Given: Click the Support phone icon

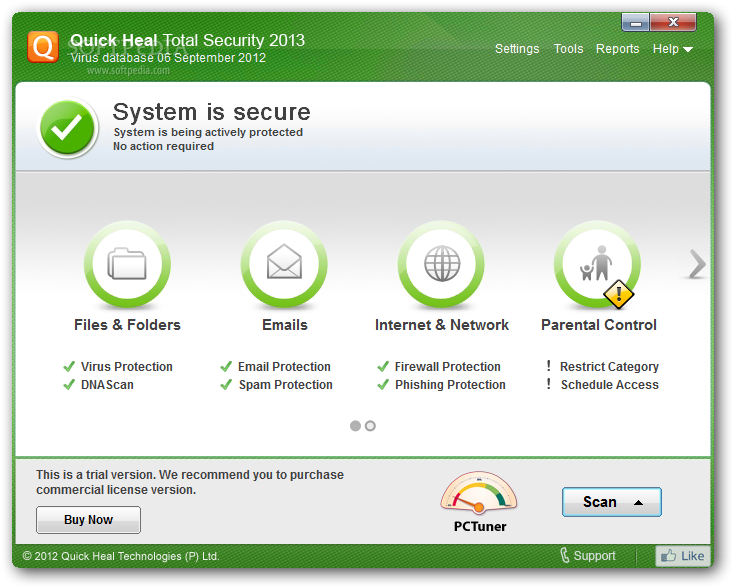Looking at the screenshot, I should (x=565, y=556).
